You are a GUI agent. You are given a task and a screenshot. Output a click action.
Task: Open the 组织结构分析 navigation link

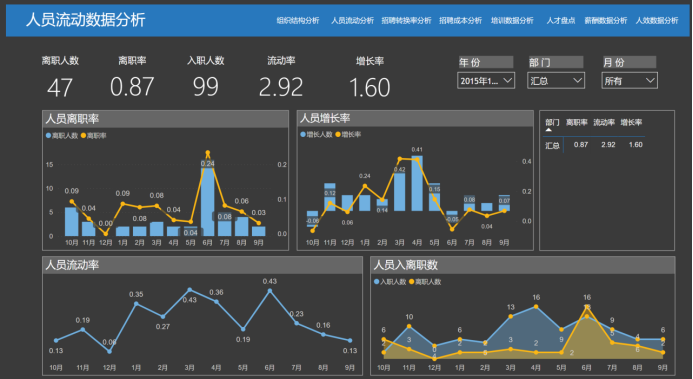click(x=297, y=20)
